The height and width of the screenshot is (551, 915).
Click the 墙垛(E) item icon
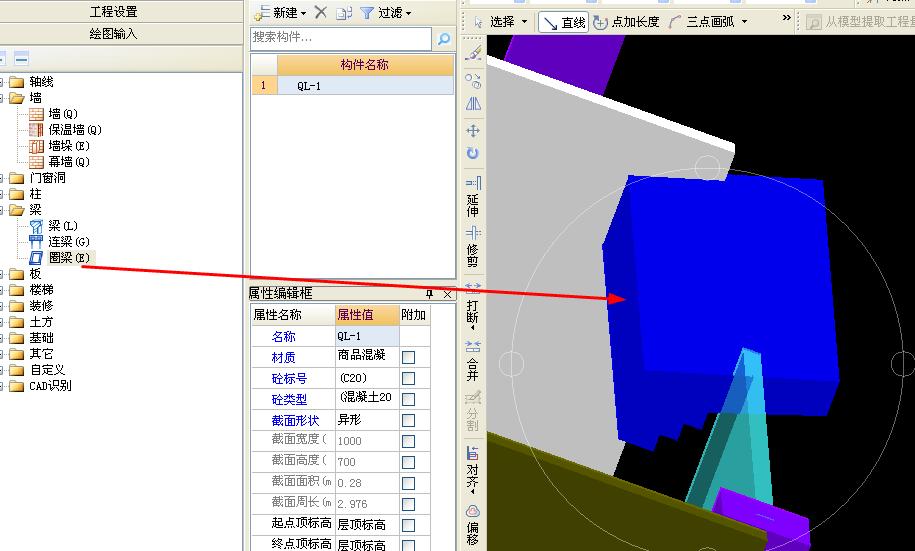pyautogui.click(x=36, y=146)
